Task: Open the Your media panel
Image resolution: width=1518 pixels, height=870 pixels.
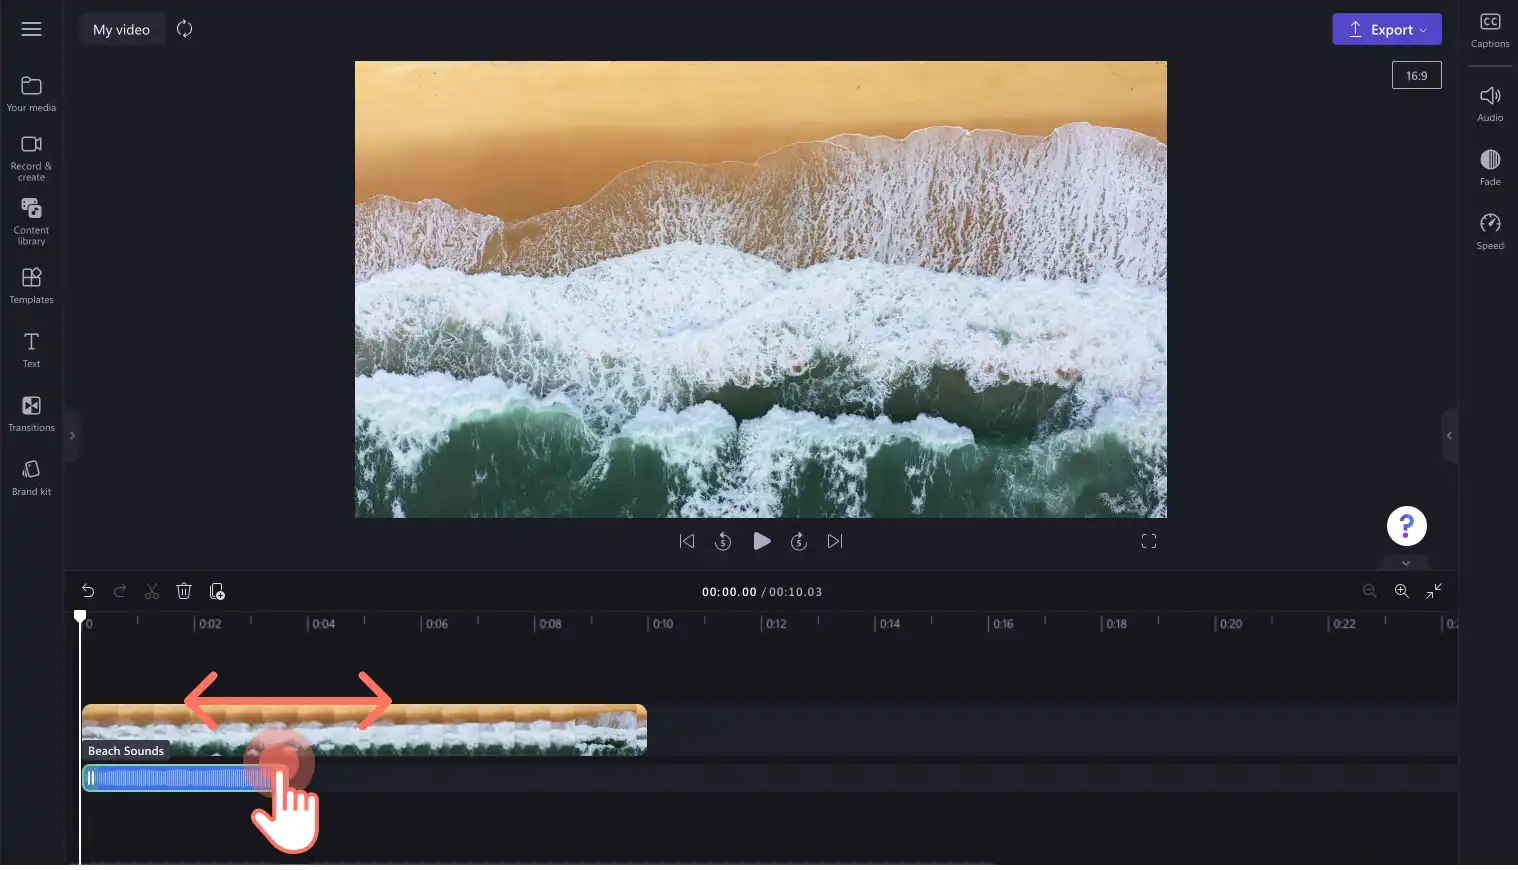Action: point(31,94)
